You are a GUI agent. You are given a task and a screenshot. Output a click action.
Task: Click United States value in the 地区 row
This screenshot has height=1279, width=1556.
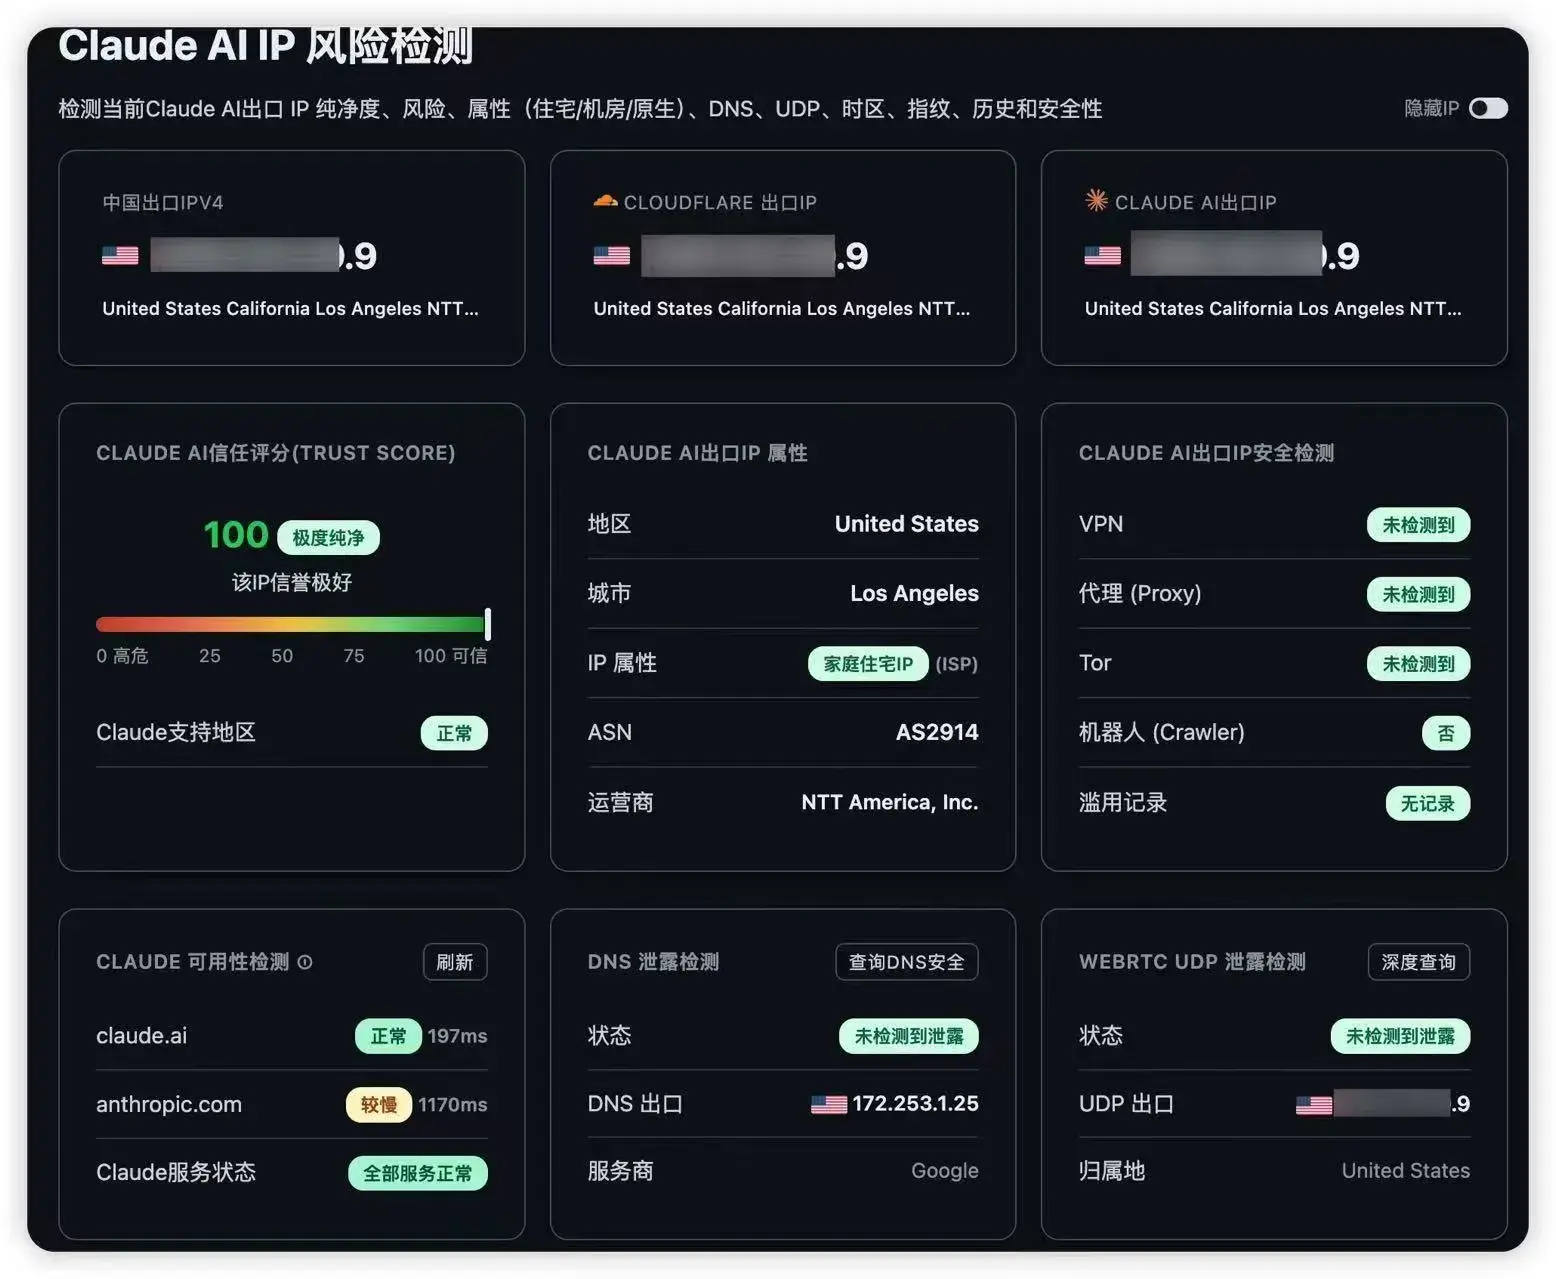pyautogui.click(x=907, y=524)
